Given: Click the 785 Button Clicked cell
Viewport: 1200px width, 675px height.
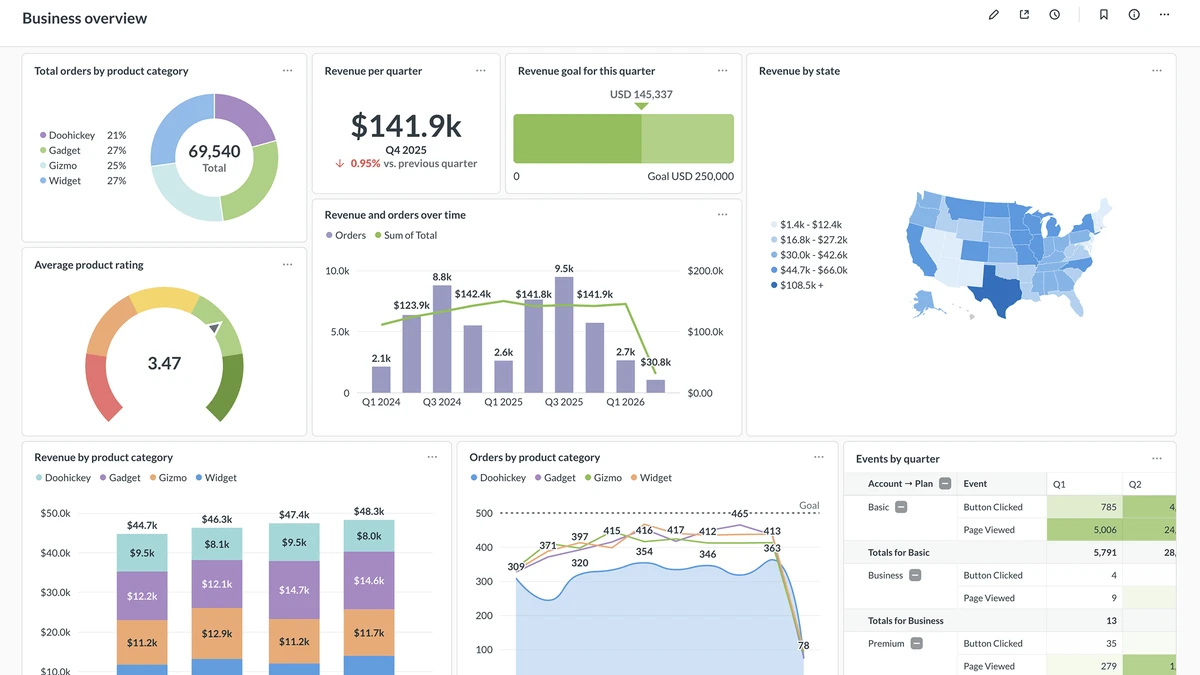Looking at the screenshot, I should 1084,507.
